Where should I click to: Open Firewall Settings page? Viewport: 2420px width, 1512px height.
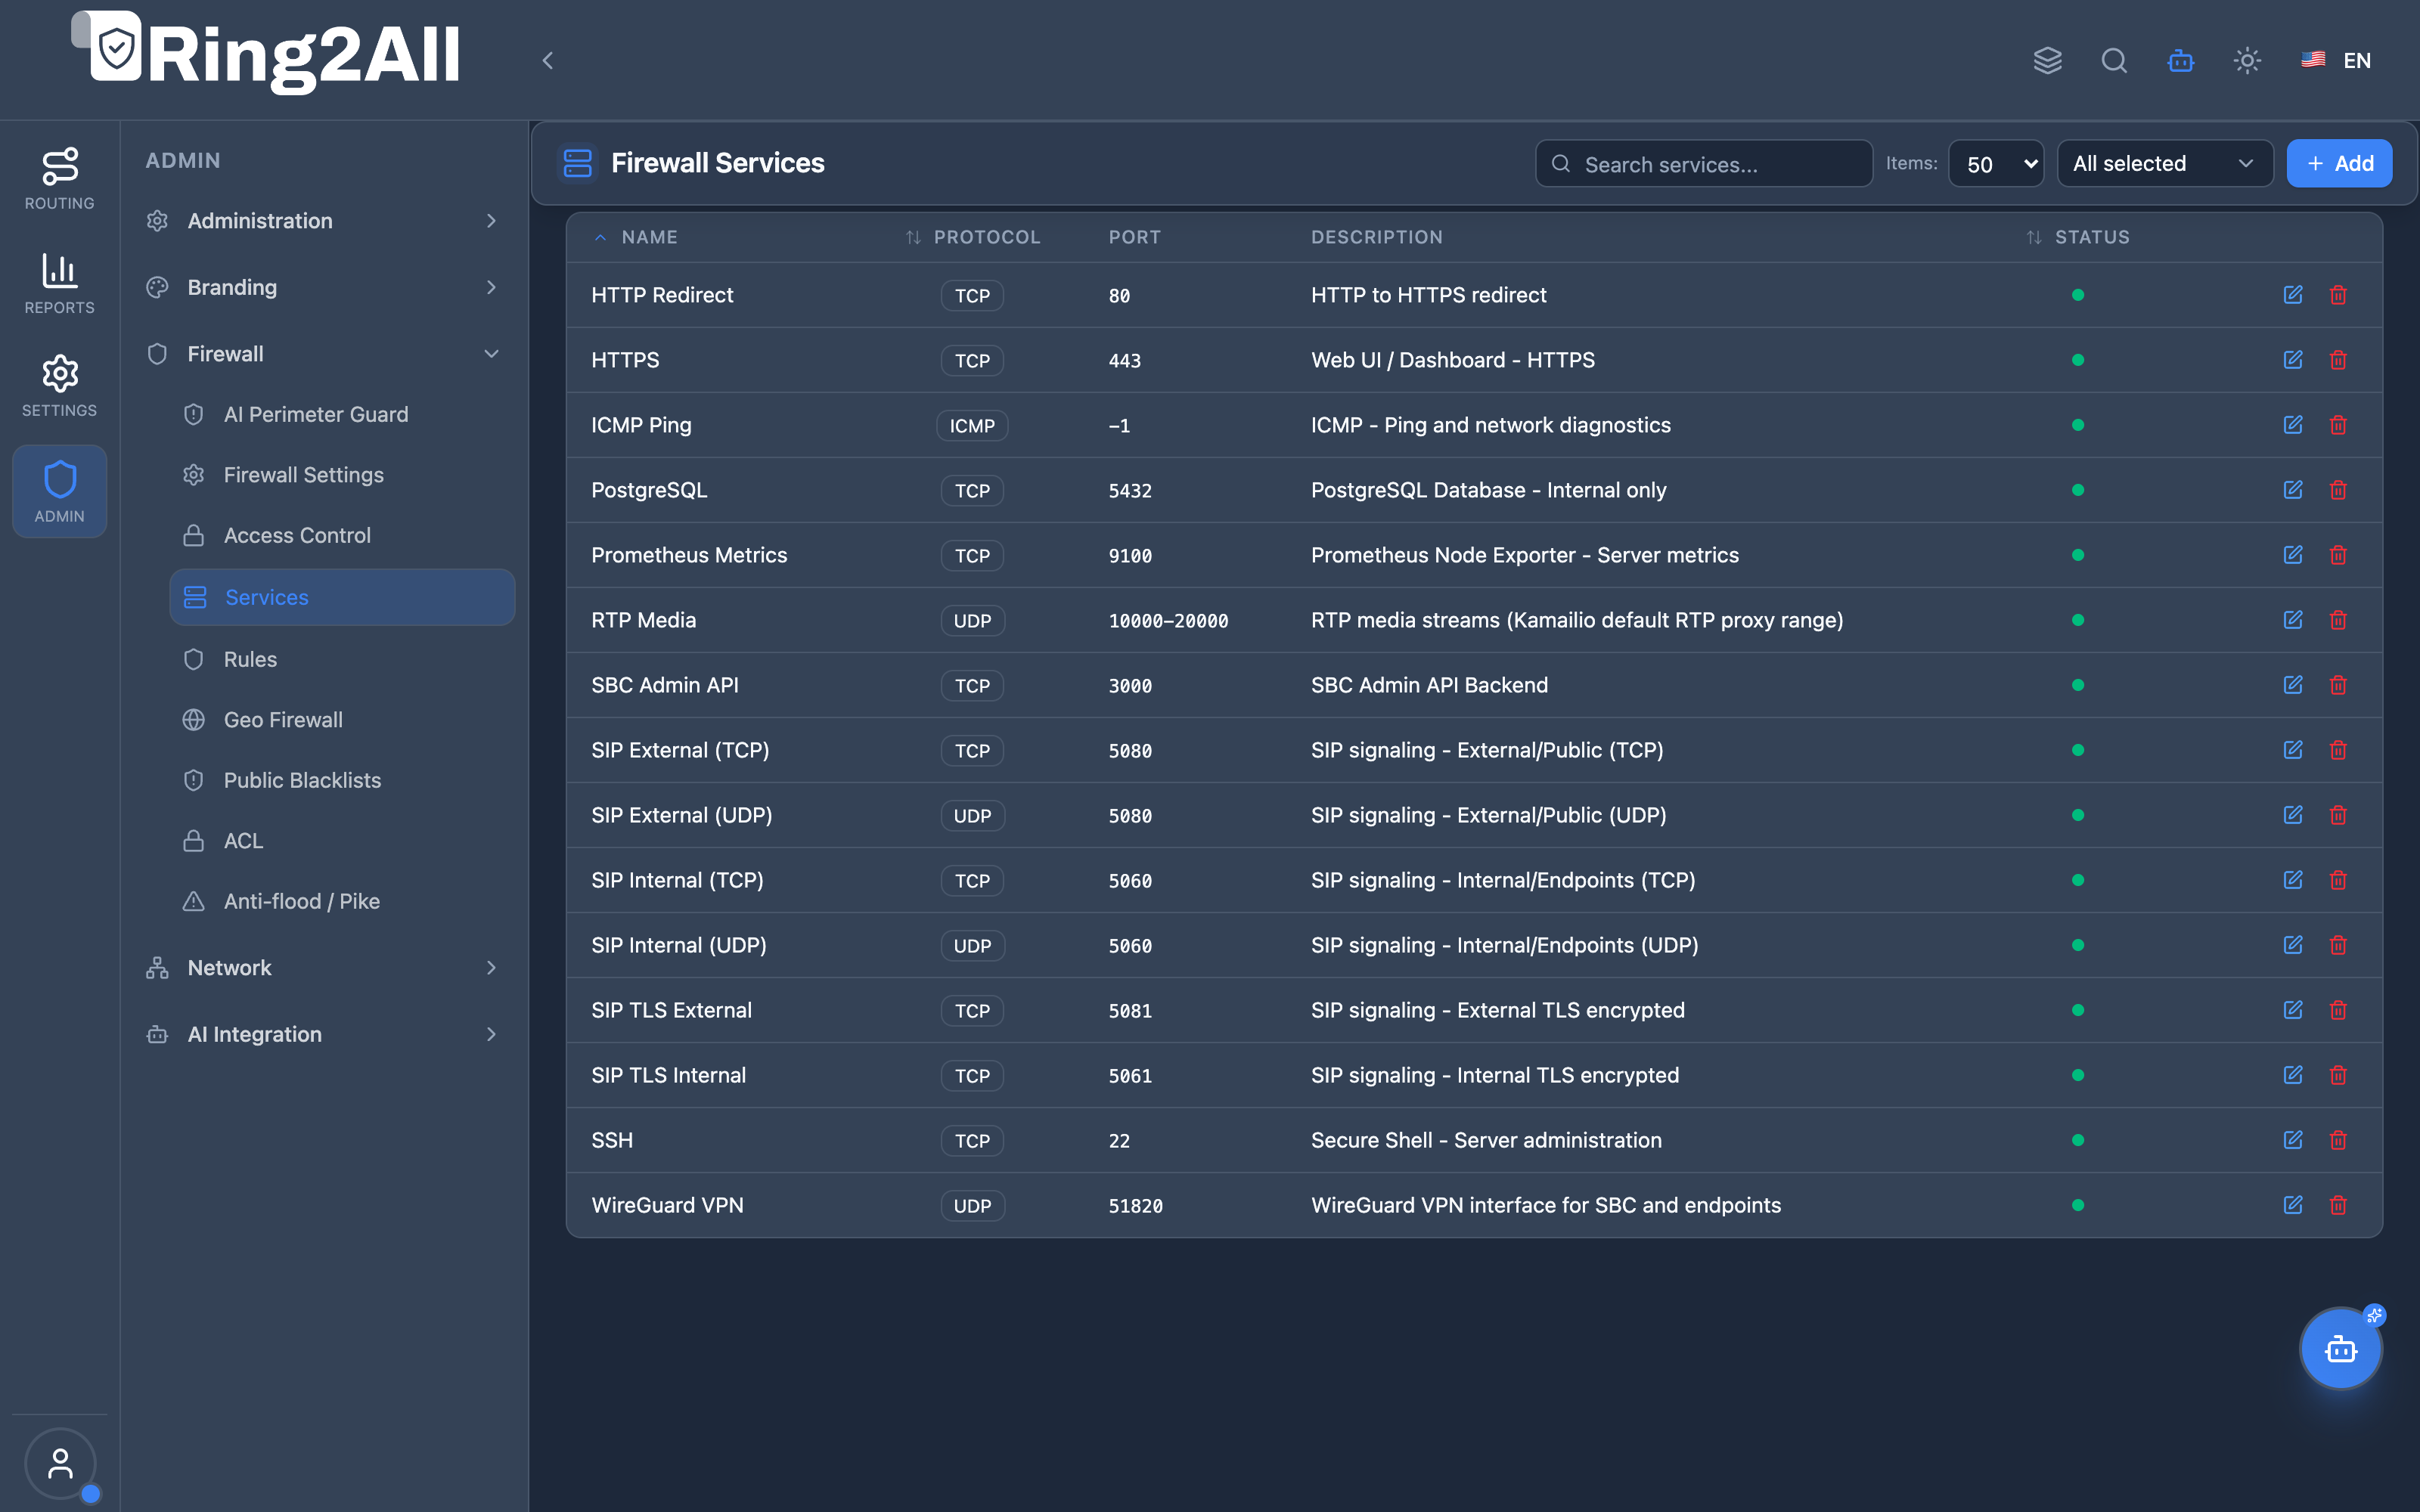pyautogui.click(x=342, y=476)
